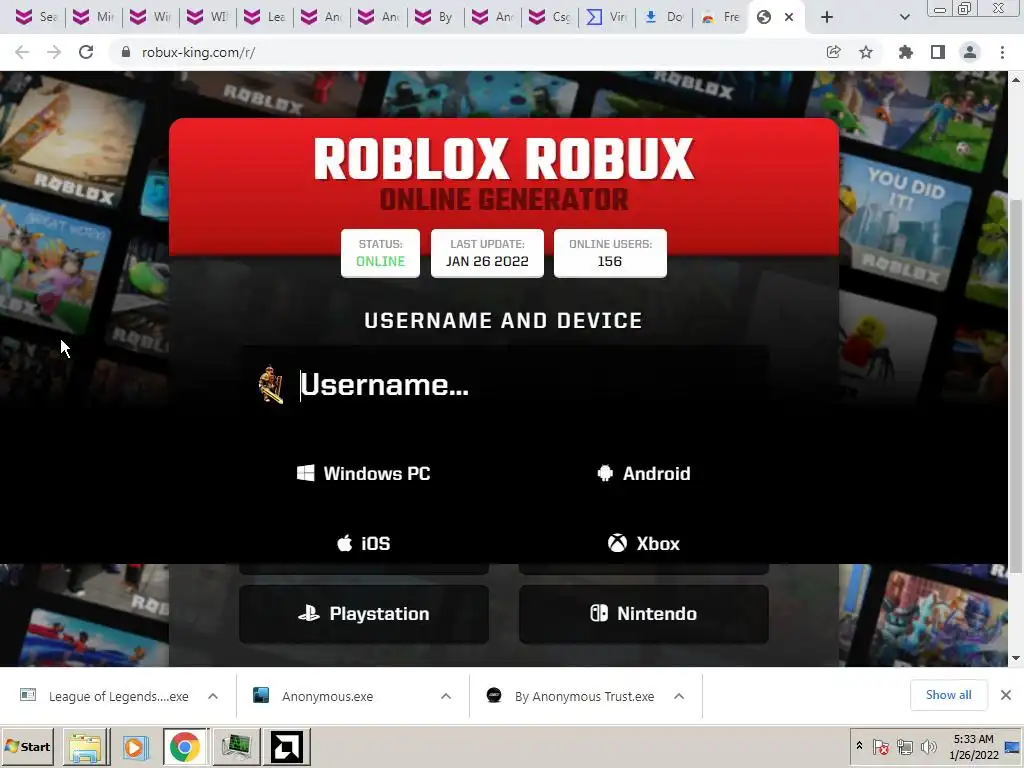Open the Action Center flag icon
The height and width of the screenshot is (768, 1024).
880,746
